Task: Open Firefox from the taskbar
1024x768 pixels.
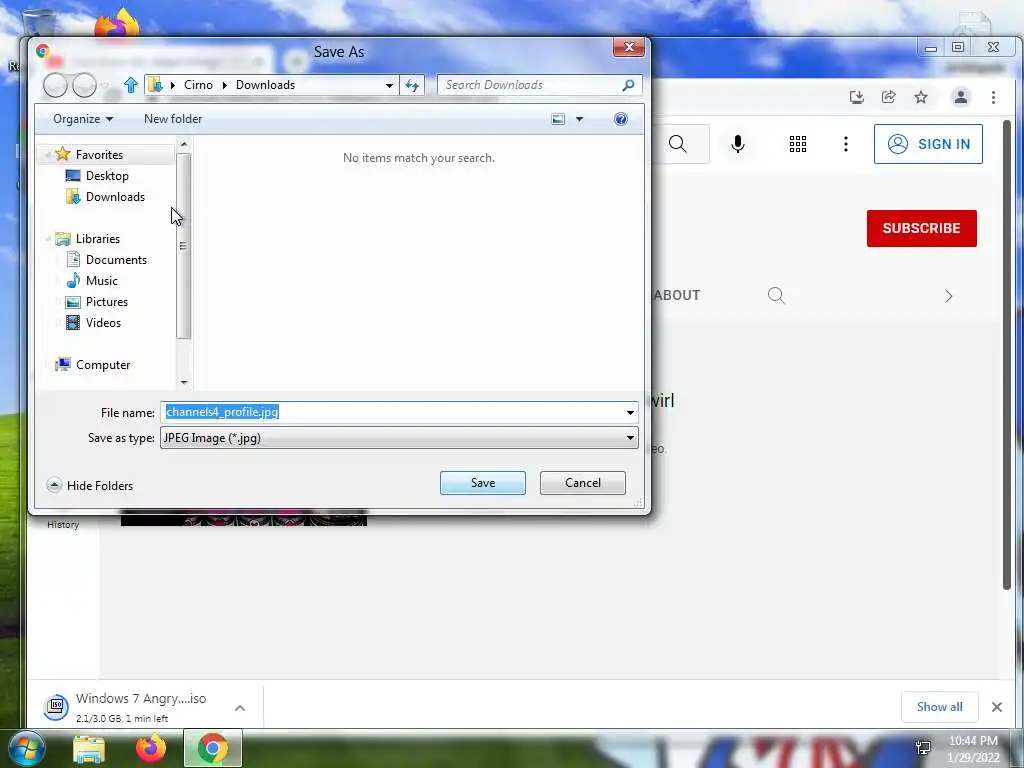Action: [151, 748]
